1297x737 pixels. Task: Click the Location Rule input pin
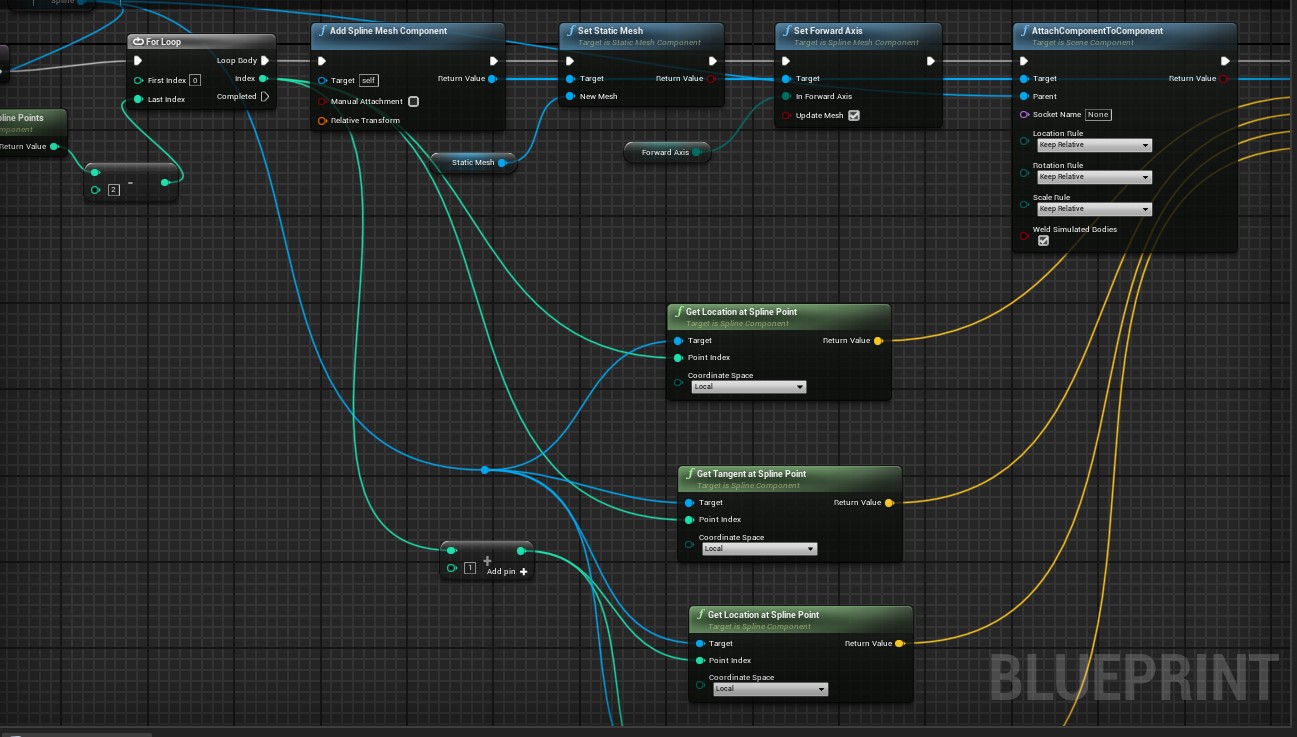click(1024, 141)
